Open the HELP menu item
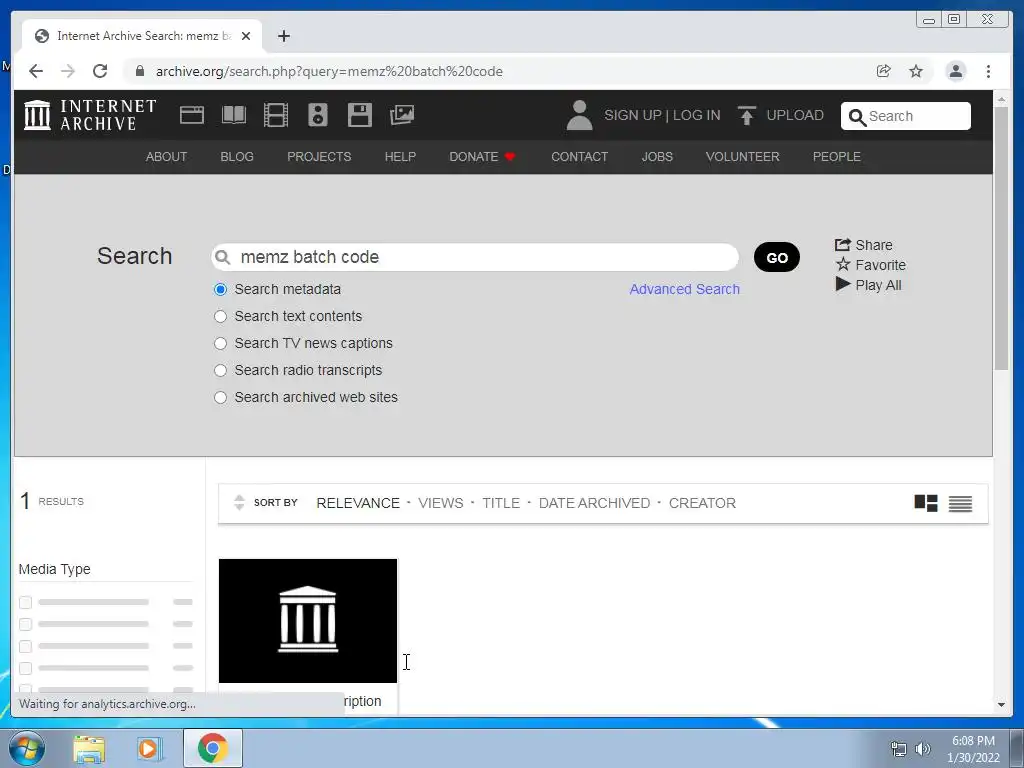Image resolution: width=1024 pixels, height=768 pixels. pyautogui.click(x=400, y=157)
